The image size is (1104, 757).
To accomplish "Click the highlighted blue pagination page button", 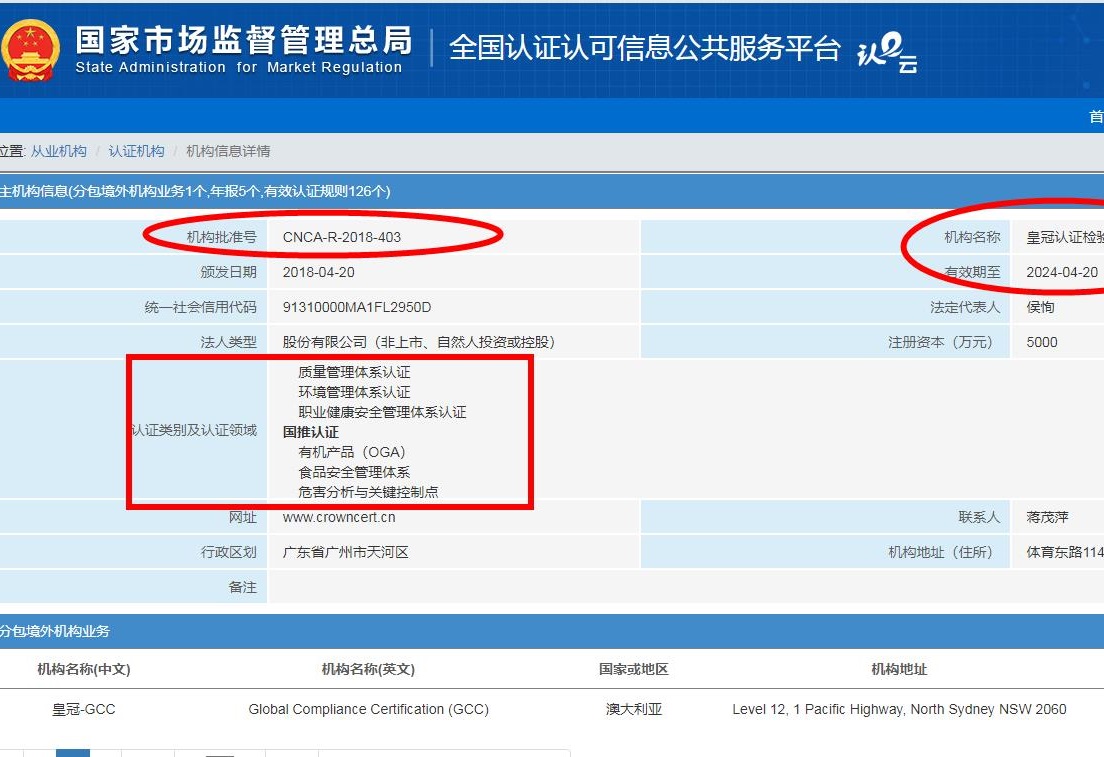I will click(73, 753).
